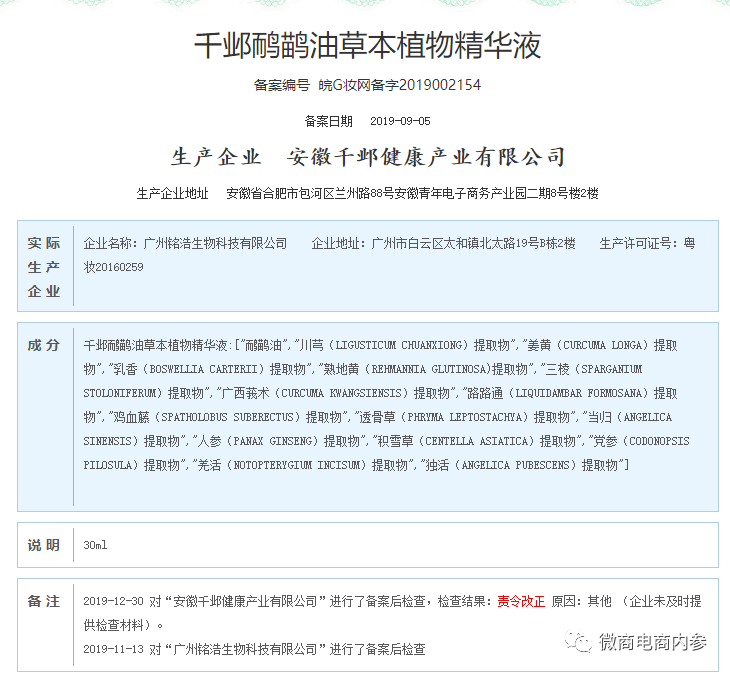Click the ingredient 人参 (PANAX GINSENG) 提取物
730x674 pixels.
coord(278,441)
